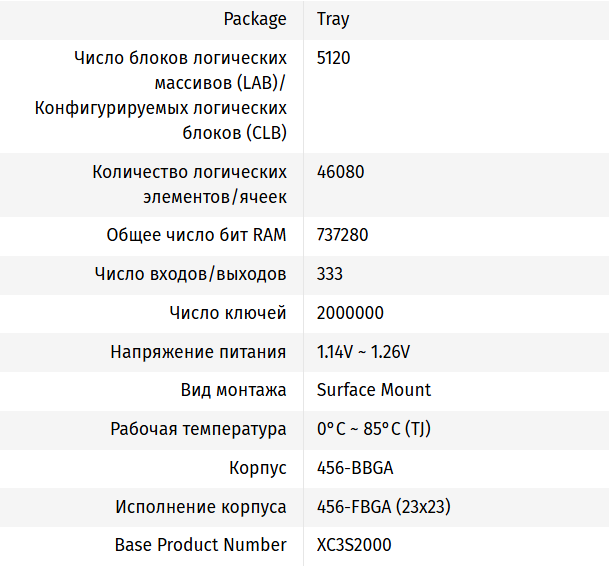Select the 1.14V ~ 1.26V voltage value
609x570 pixels.
(363, 352)
